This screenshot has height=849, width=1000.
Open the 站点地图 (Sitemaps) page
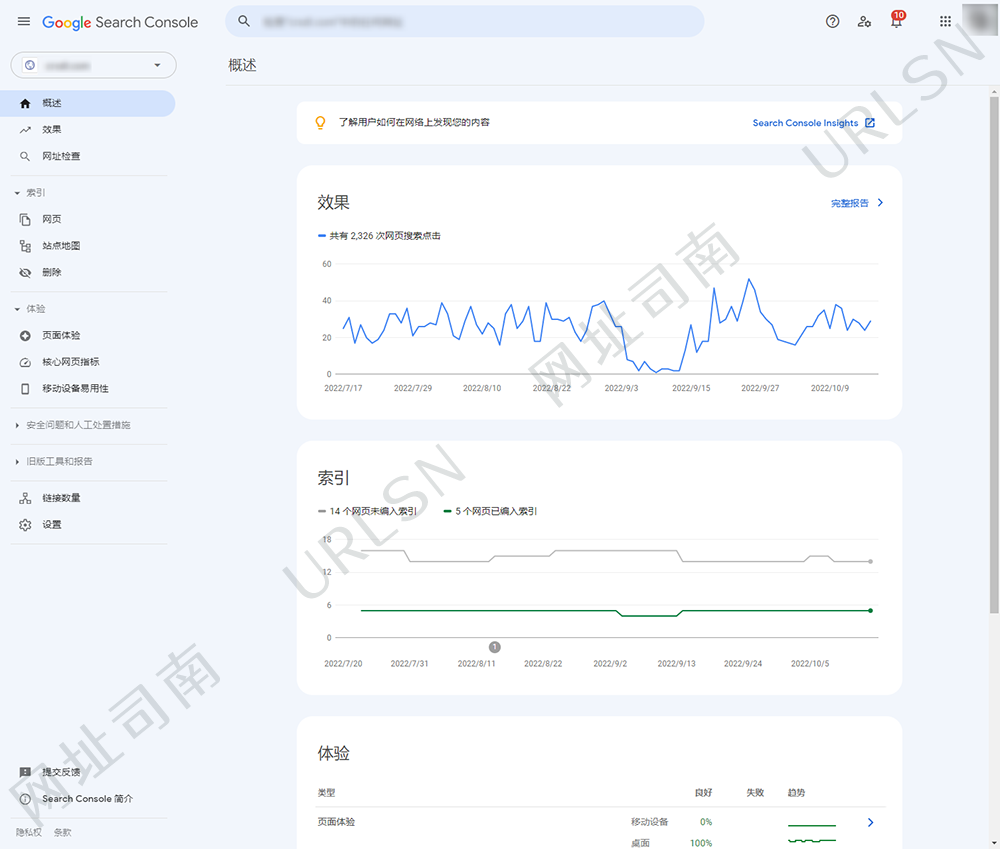(60, 246)
